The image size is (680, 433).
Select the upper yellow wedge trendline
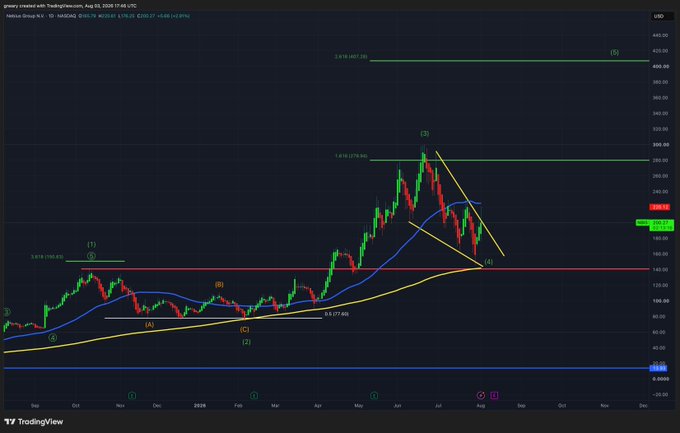(x=470, y=203)
